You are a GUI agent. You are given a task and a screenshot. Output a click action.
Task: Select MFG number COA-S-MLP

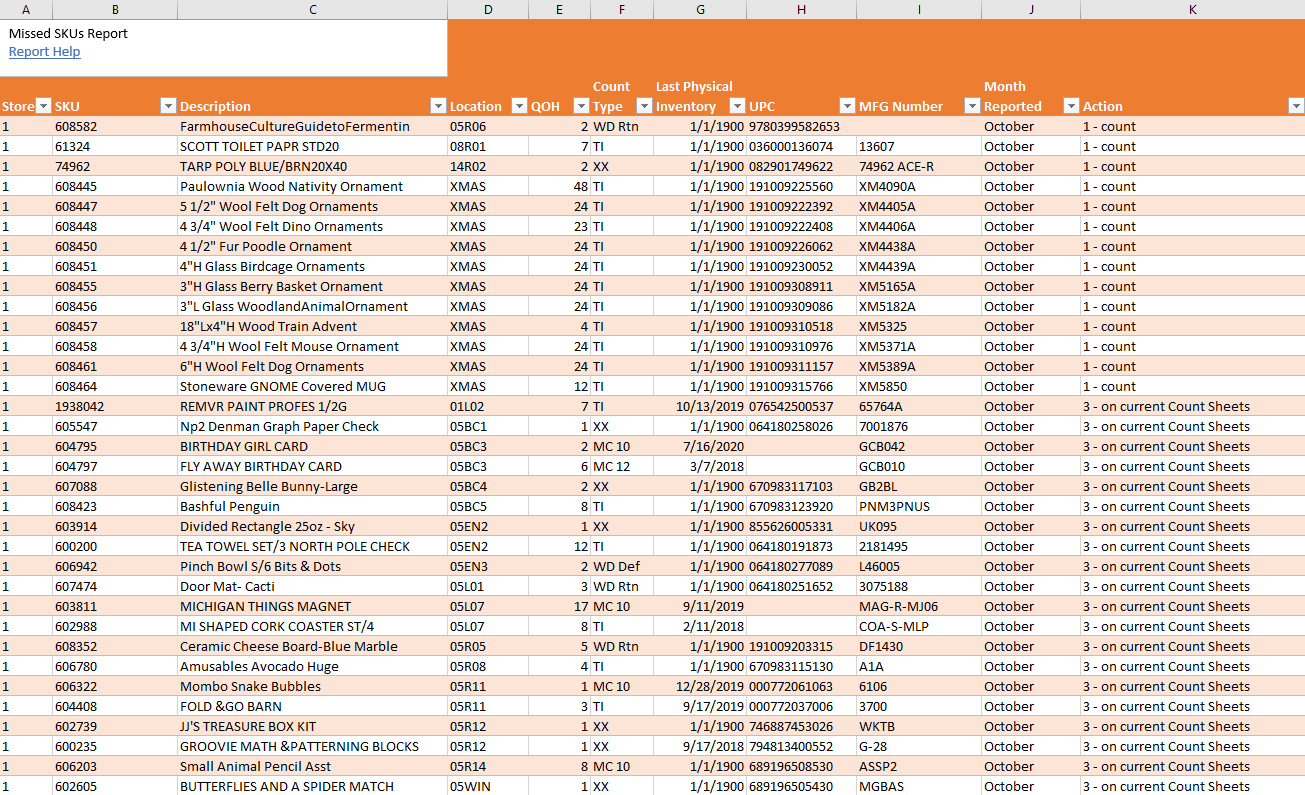(x=919, y=626)
